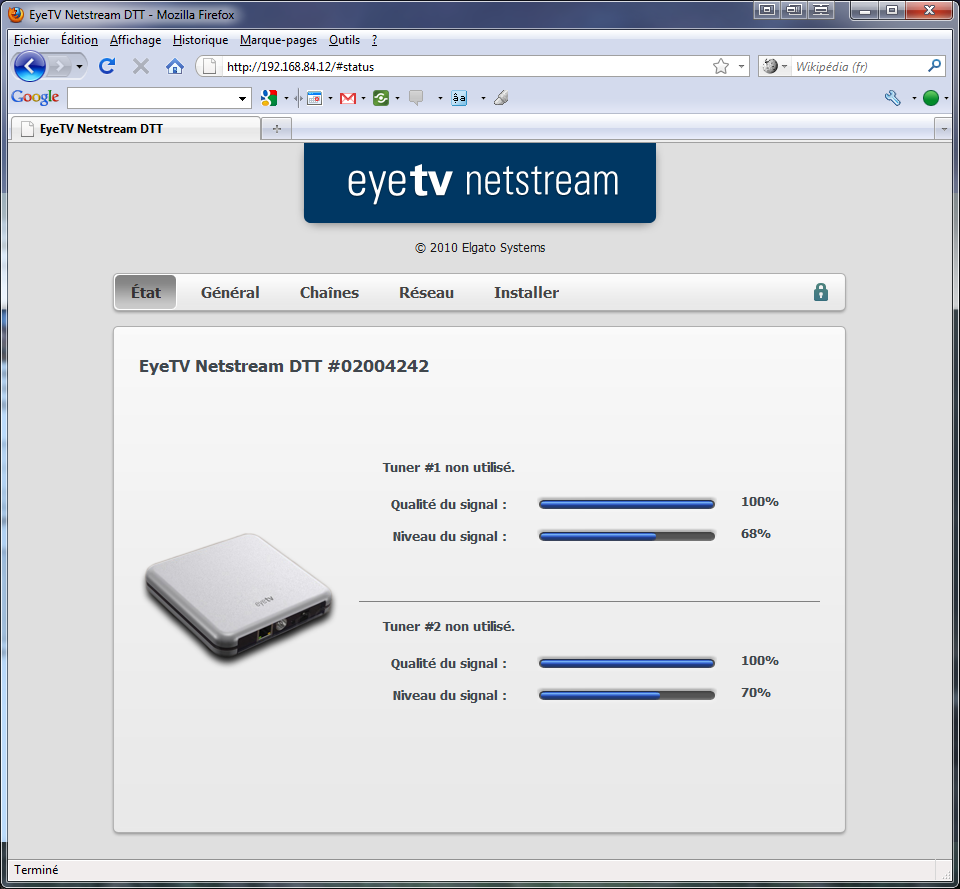Image resolution: width=960 pixels, height=889 pixels.
Task: Open Google toolbar wrench settings icon
Action: pos(893,98)
